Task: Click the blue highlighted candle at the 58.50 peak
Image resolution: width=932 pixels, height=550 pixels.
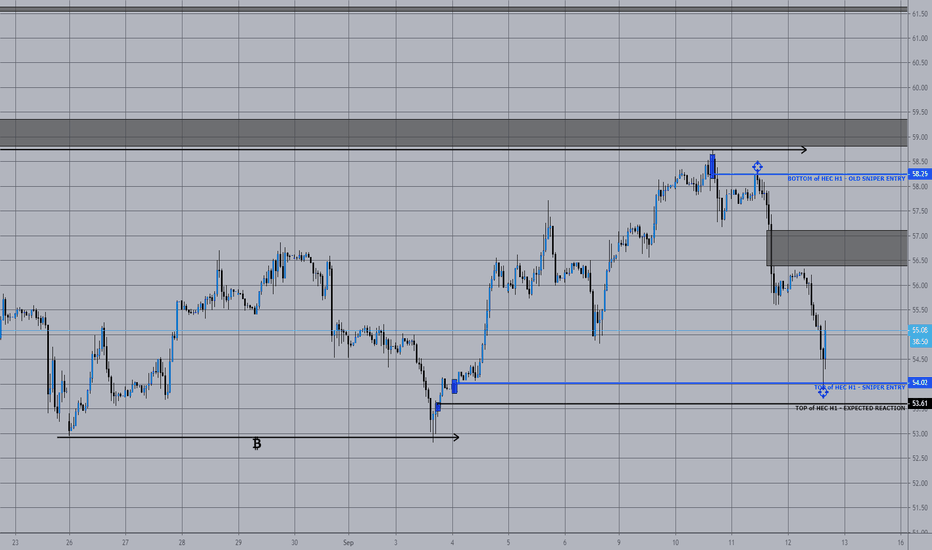Action: (713, 166)
